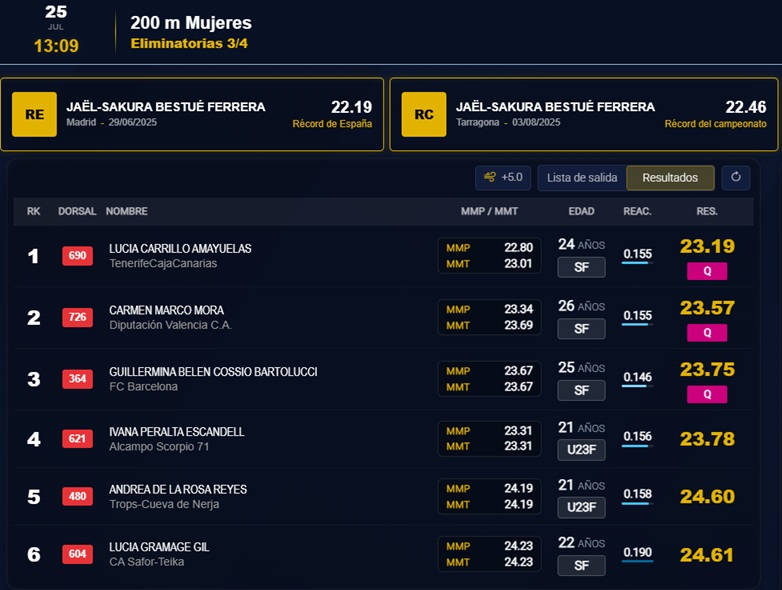Click SF category badge for Lucia Gramage
The height and width of the screenshot is (590, 782).
582,566
